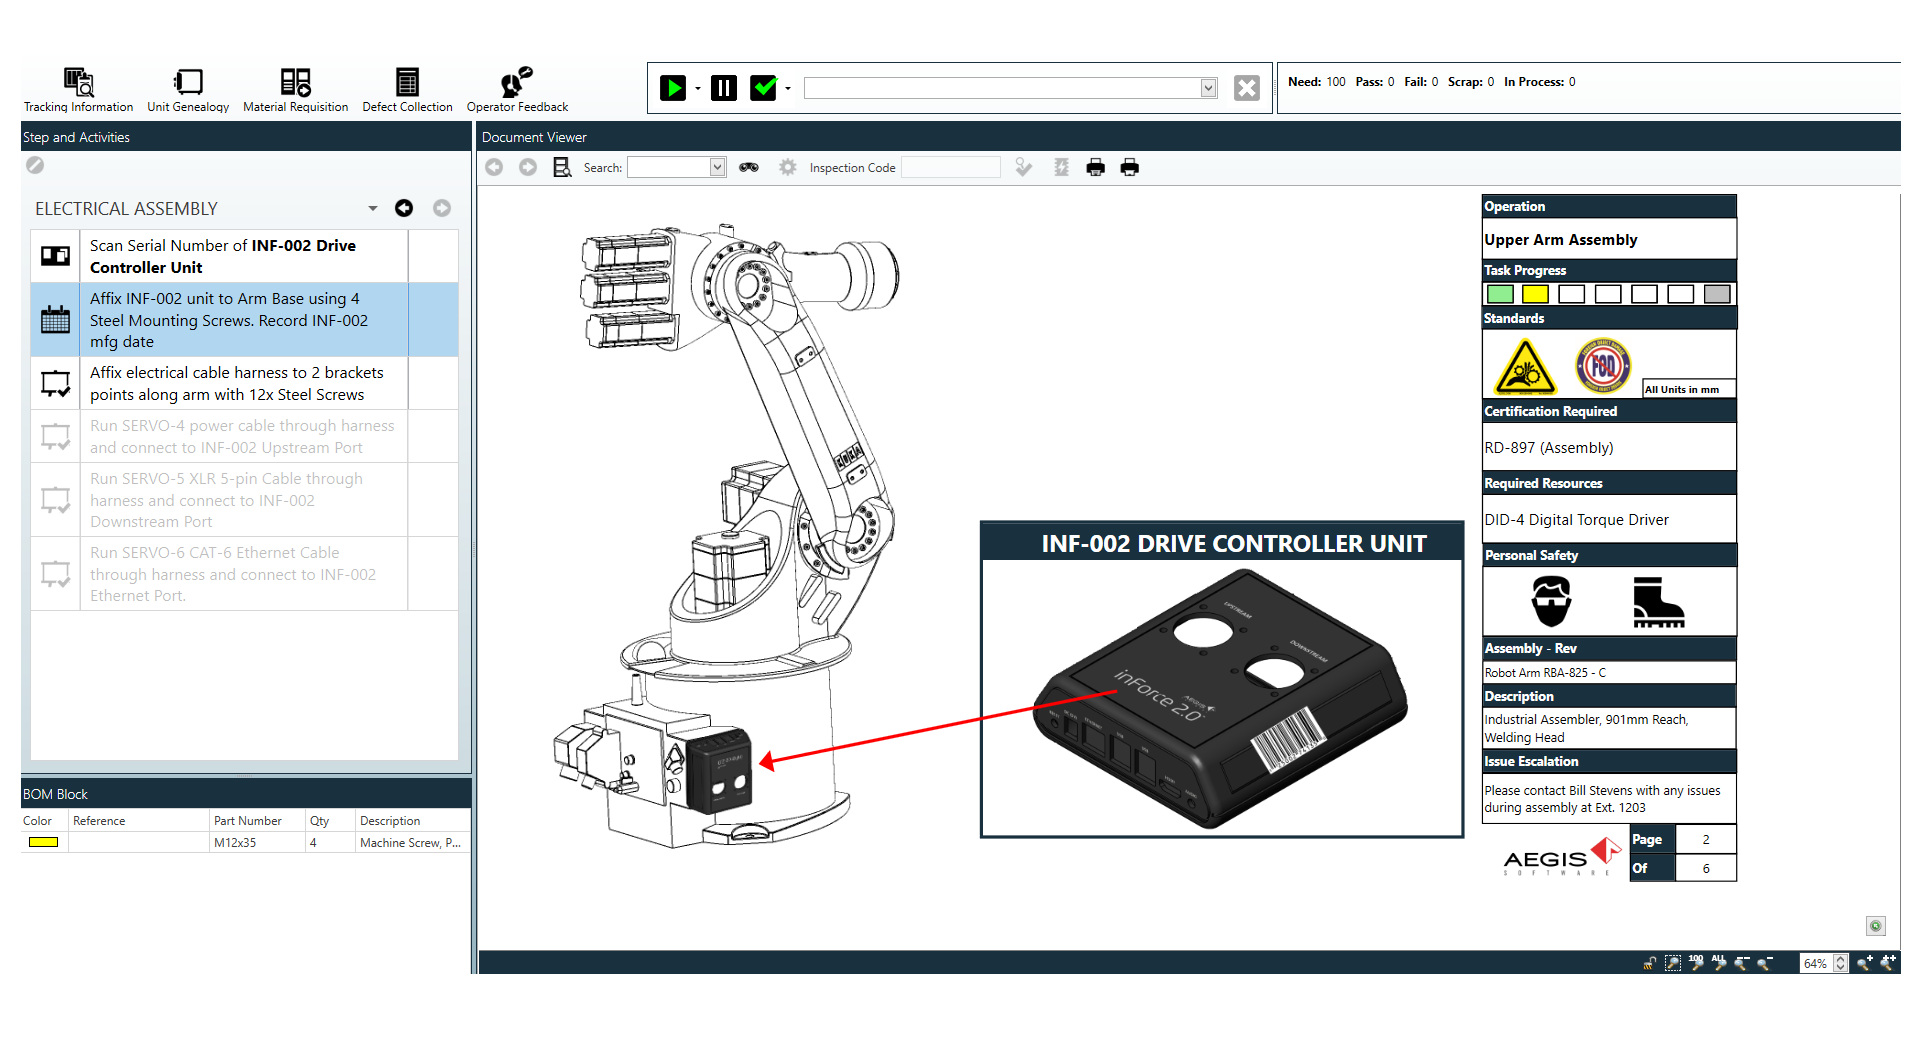Click the first printer icon

click(x=1096, y=167)
